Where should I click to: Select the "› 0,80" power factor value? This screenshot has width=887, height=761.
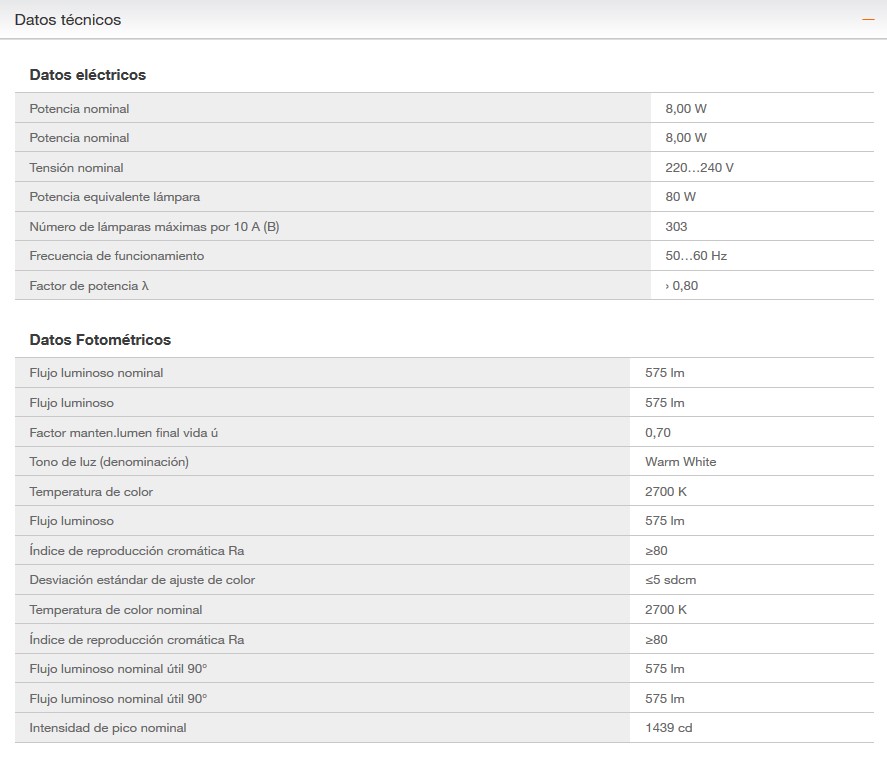pyautogui.click(x=682, y=286)
